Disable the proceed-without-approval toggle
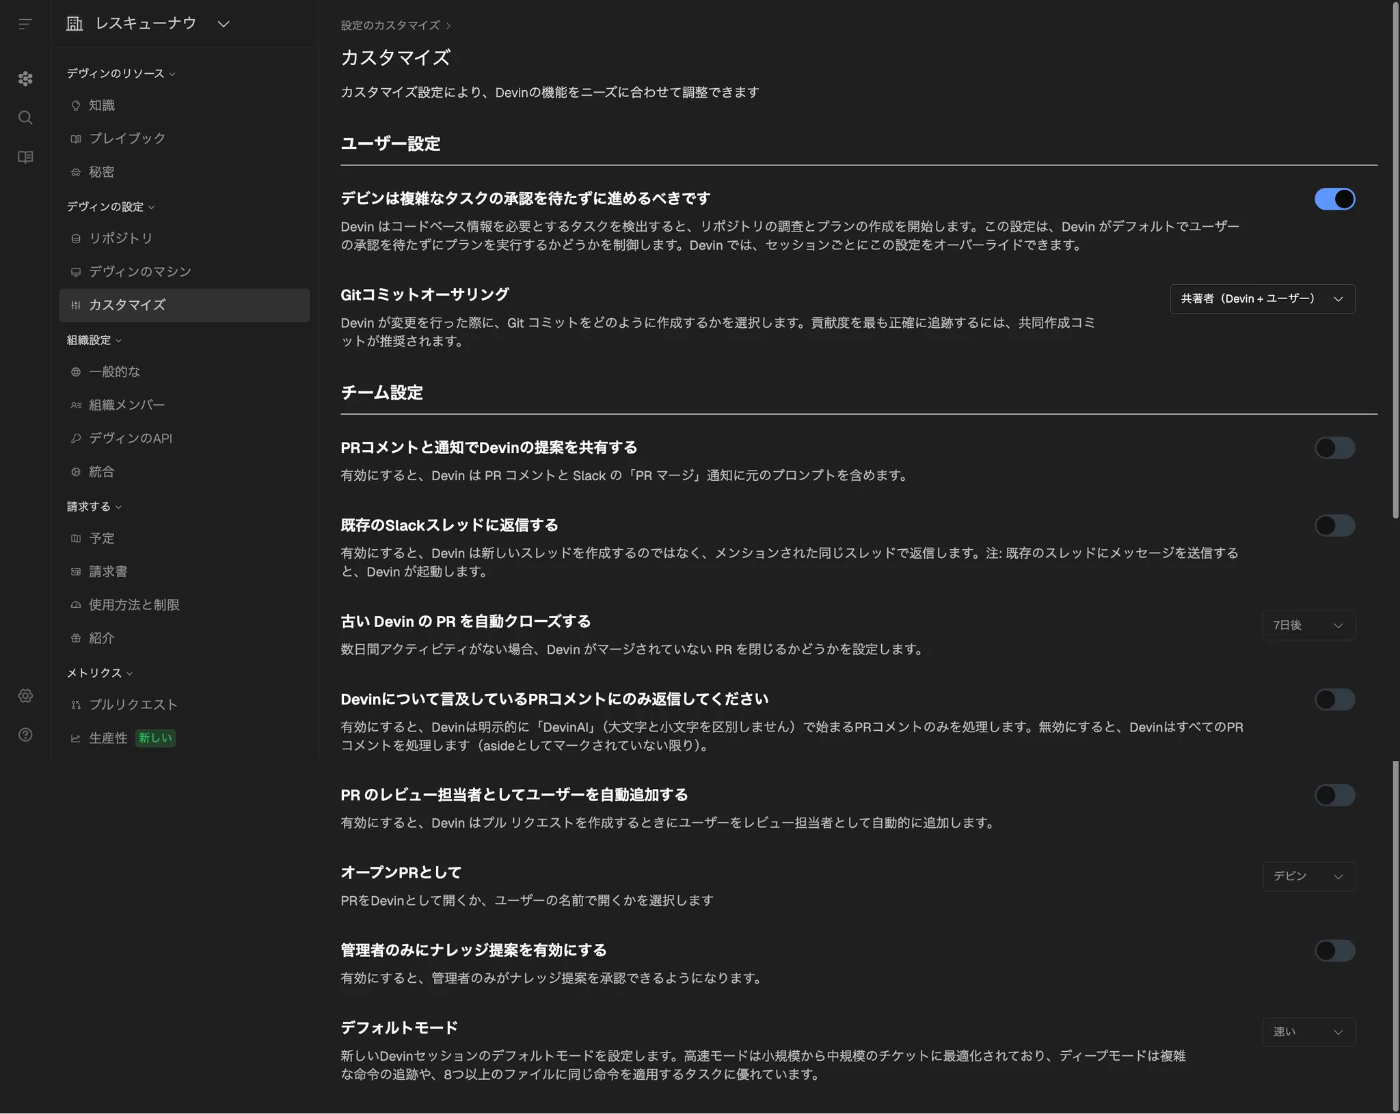The width and height of the screenshot is (1400, 1114). [1335, 199]
